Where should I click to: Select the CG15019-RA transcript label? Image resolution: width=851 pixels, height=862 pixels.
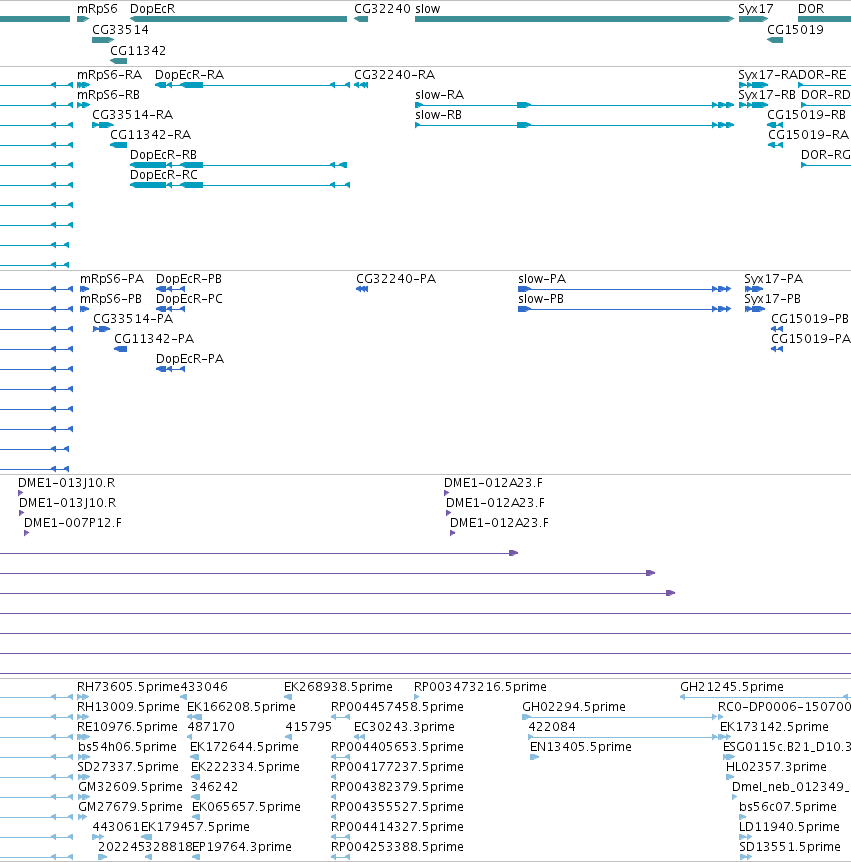click(809, 135)
